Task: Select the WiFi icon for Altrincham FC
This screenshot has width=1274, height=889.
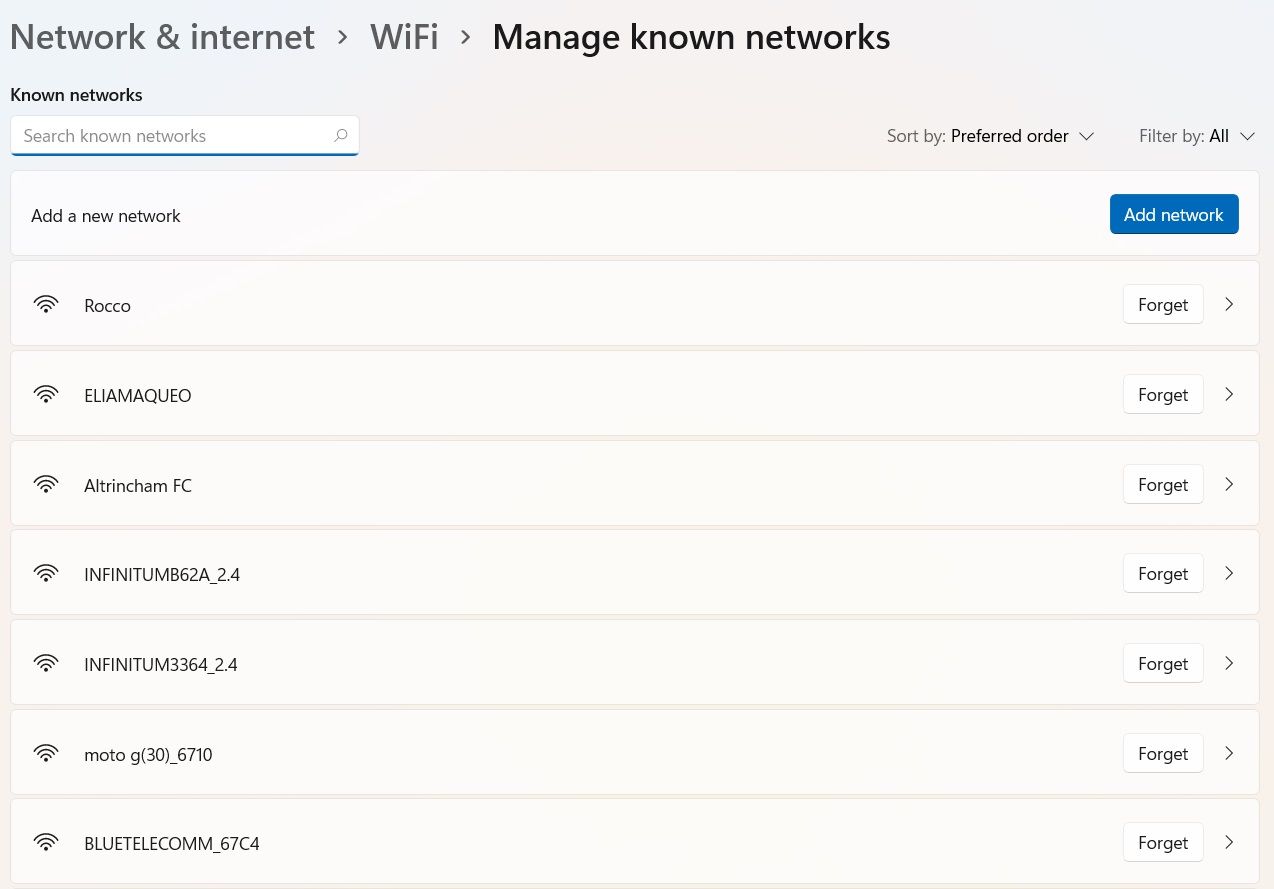Action: tap(46, 484)
